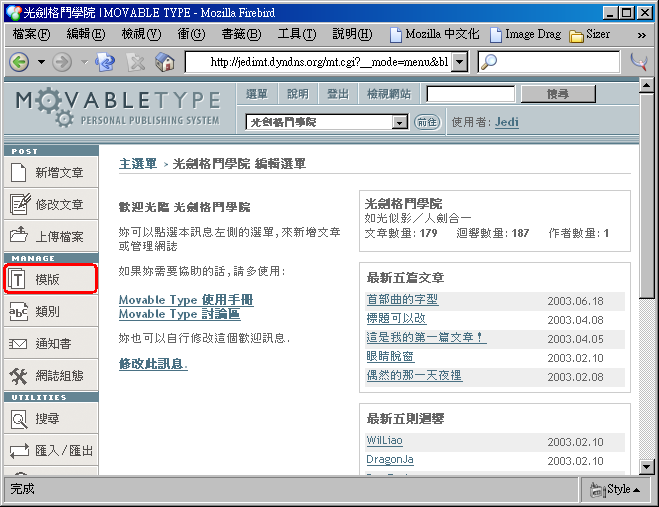
Task: Click the Movable Type header search field
Action: click(x=471, y=94)
